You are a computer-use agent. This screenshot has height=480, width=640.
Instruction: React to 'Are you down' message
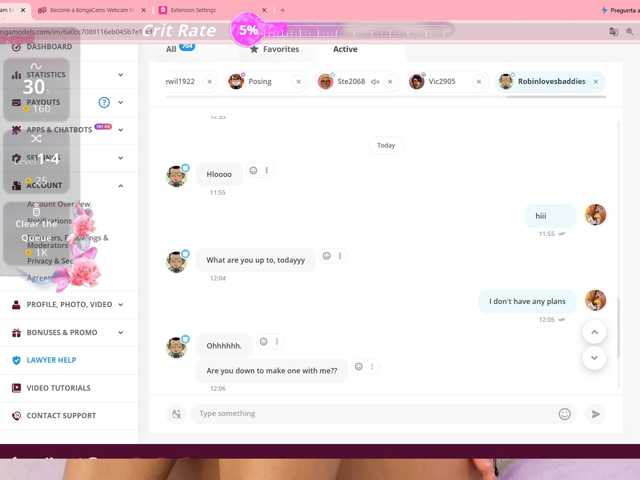[359, 367]
